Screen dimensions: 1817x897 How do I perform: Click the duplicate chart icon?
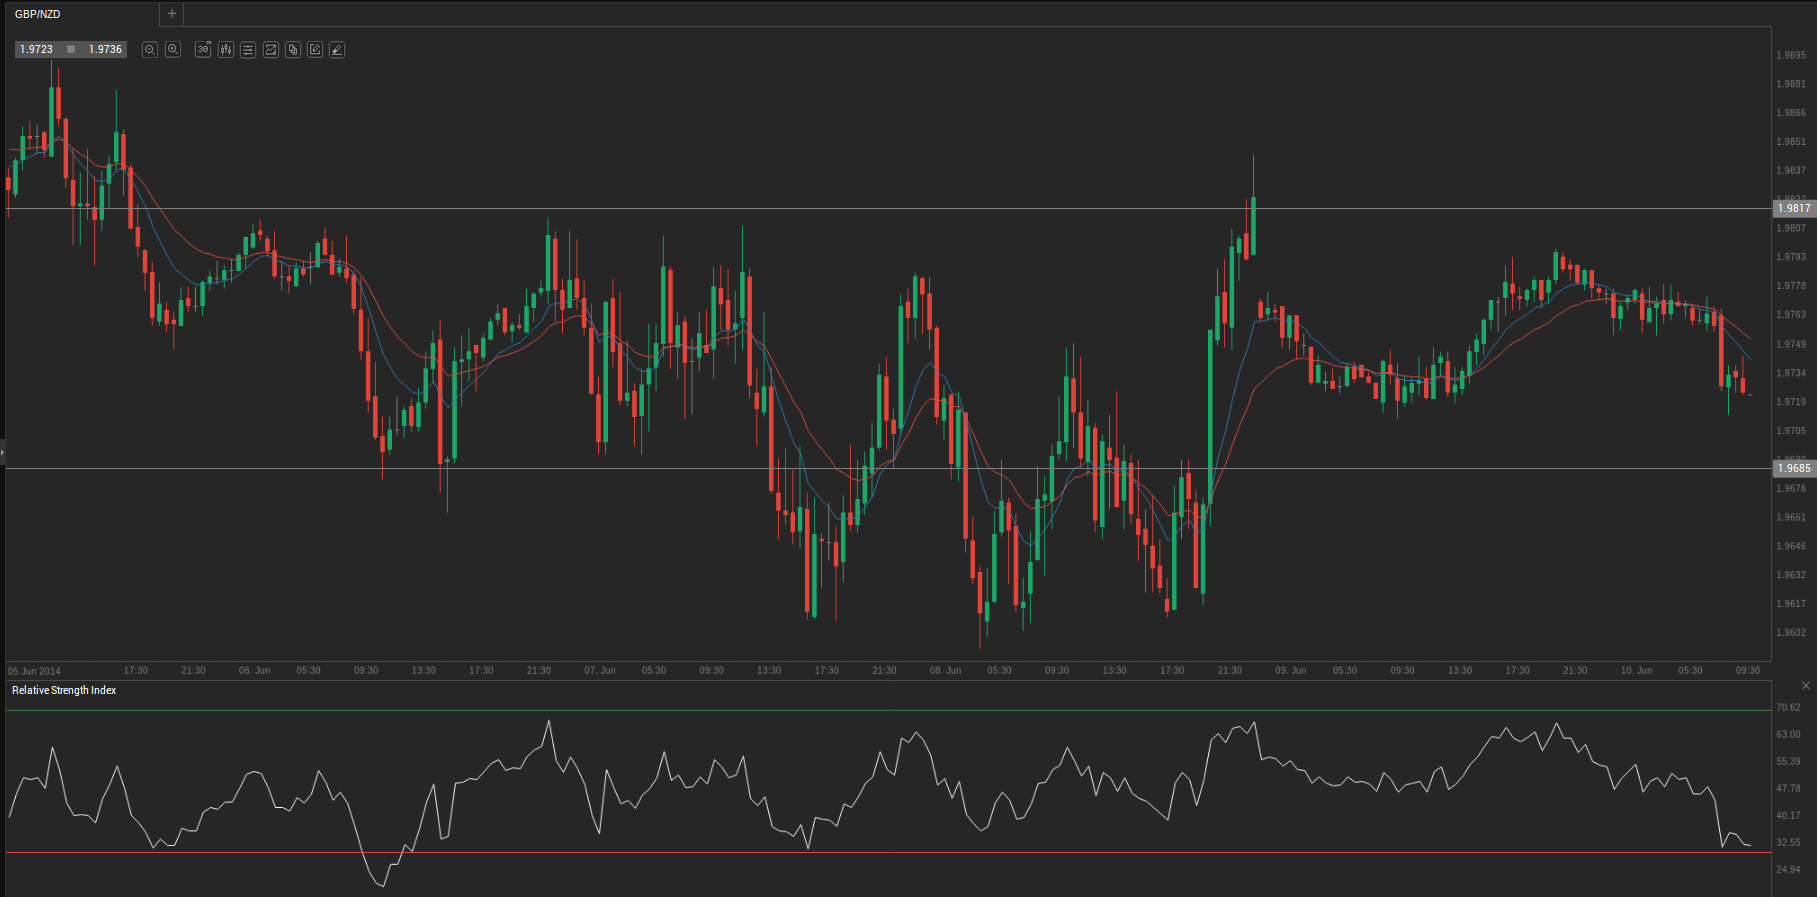coord(293,49)
